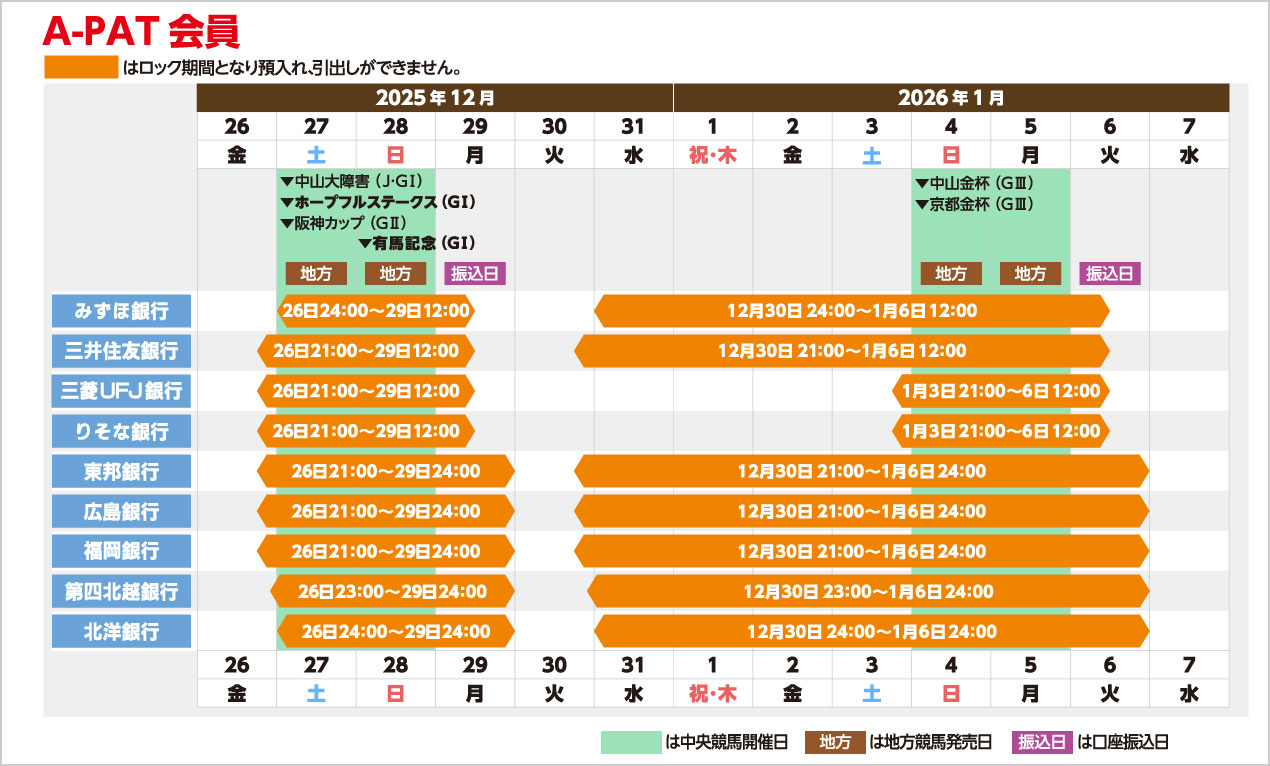This screenshot has width=1270, height=766.
Task: Click the 有馬記念 (GI) race entry
Action: [416, 243]
